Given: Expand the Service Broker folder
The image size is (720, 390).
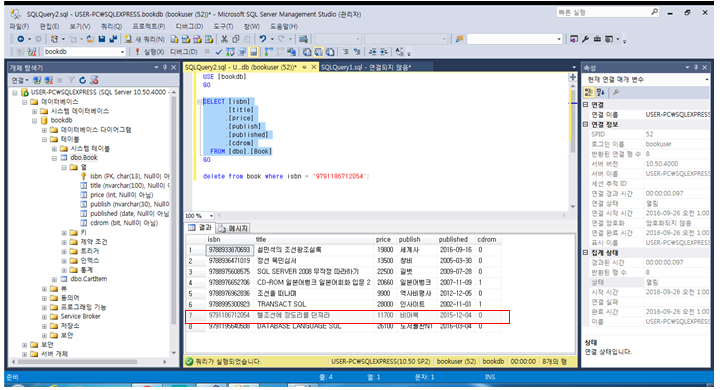Looking at the screenshot, I should (x=44, y=317).
